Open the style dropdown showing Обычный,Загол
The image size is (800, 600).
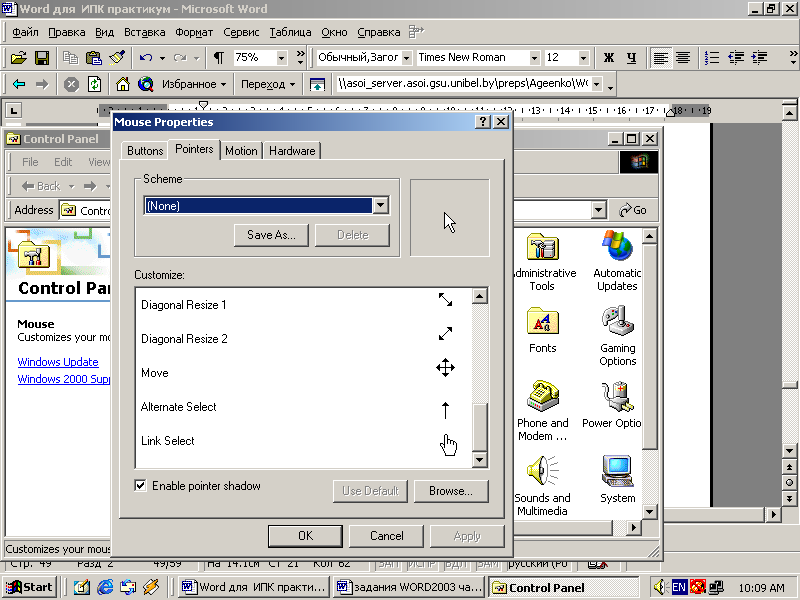[407, 58]
